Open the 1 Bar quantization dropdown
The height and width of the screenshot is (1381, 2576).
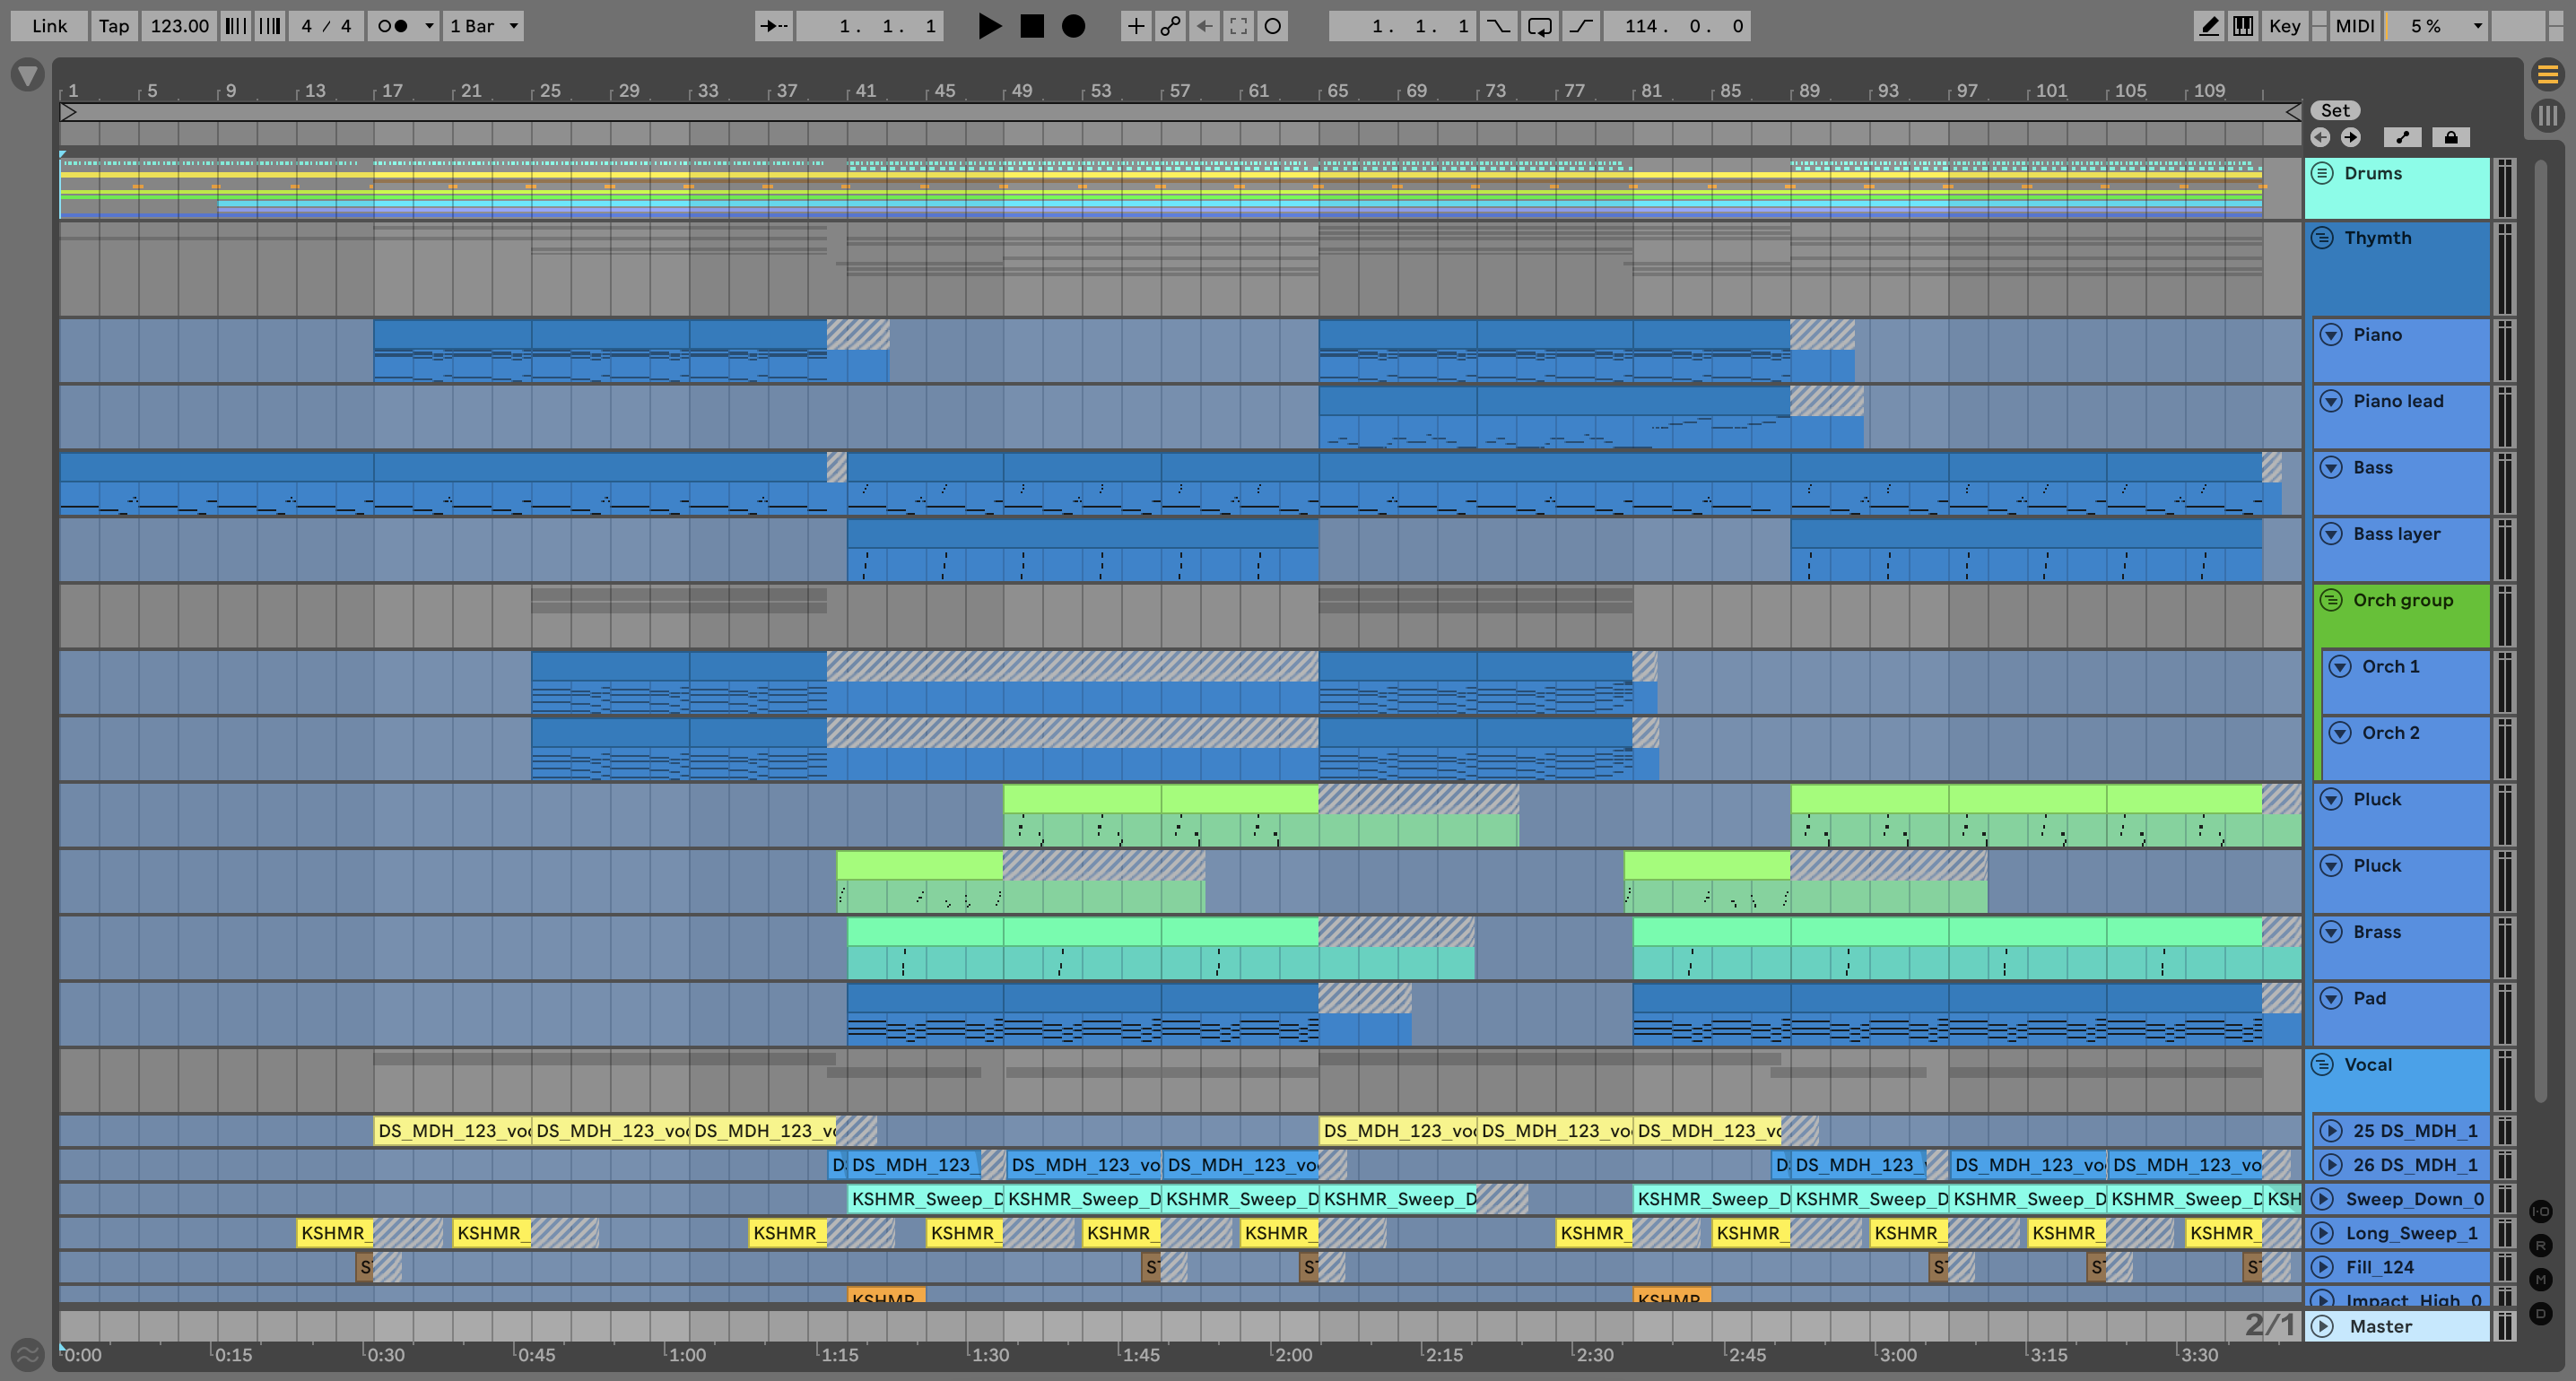click(x=484, y=26)
